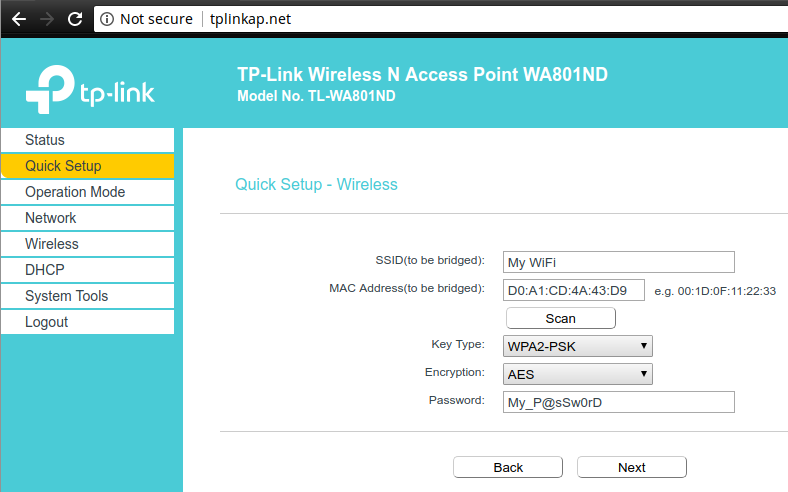
Task: Click the e.g. 00:1D:0F:11:22:33 example text
Action: coord(715,291)
